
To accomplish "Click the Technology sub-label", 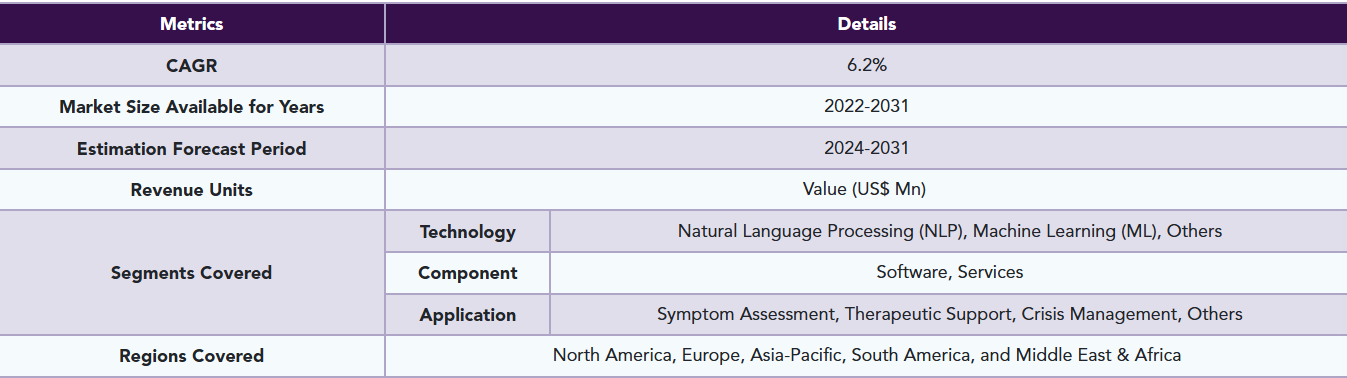I will tap(468, 232).
